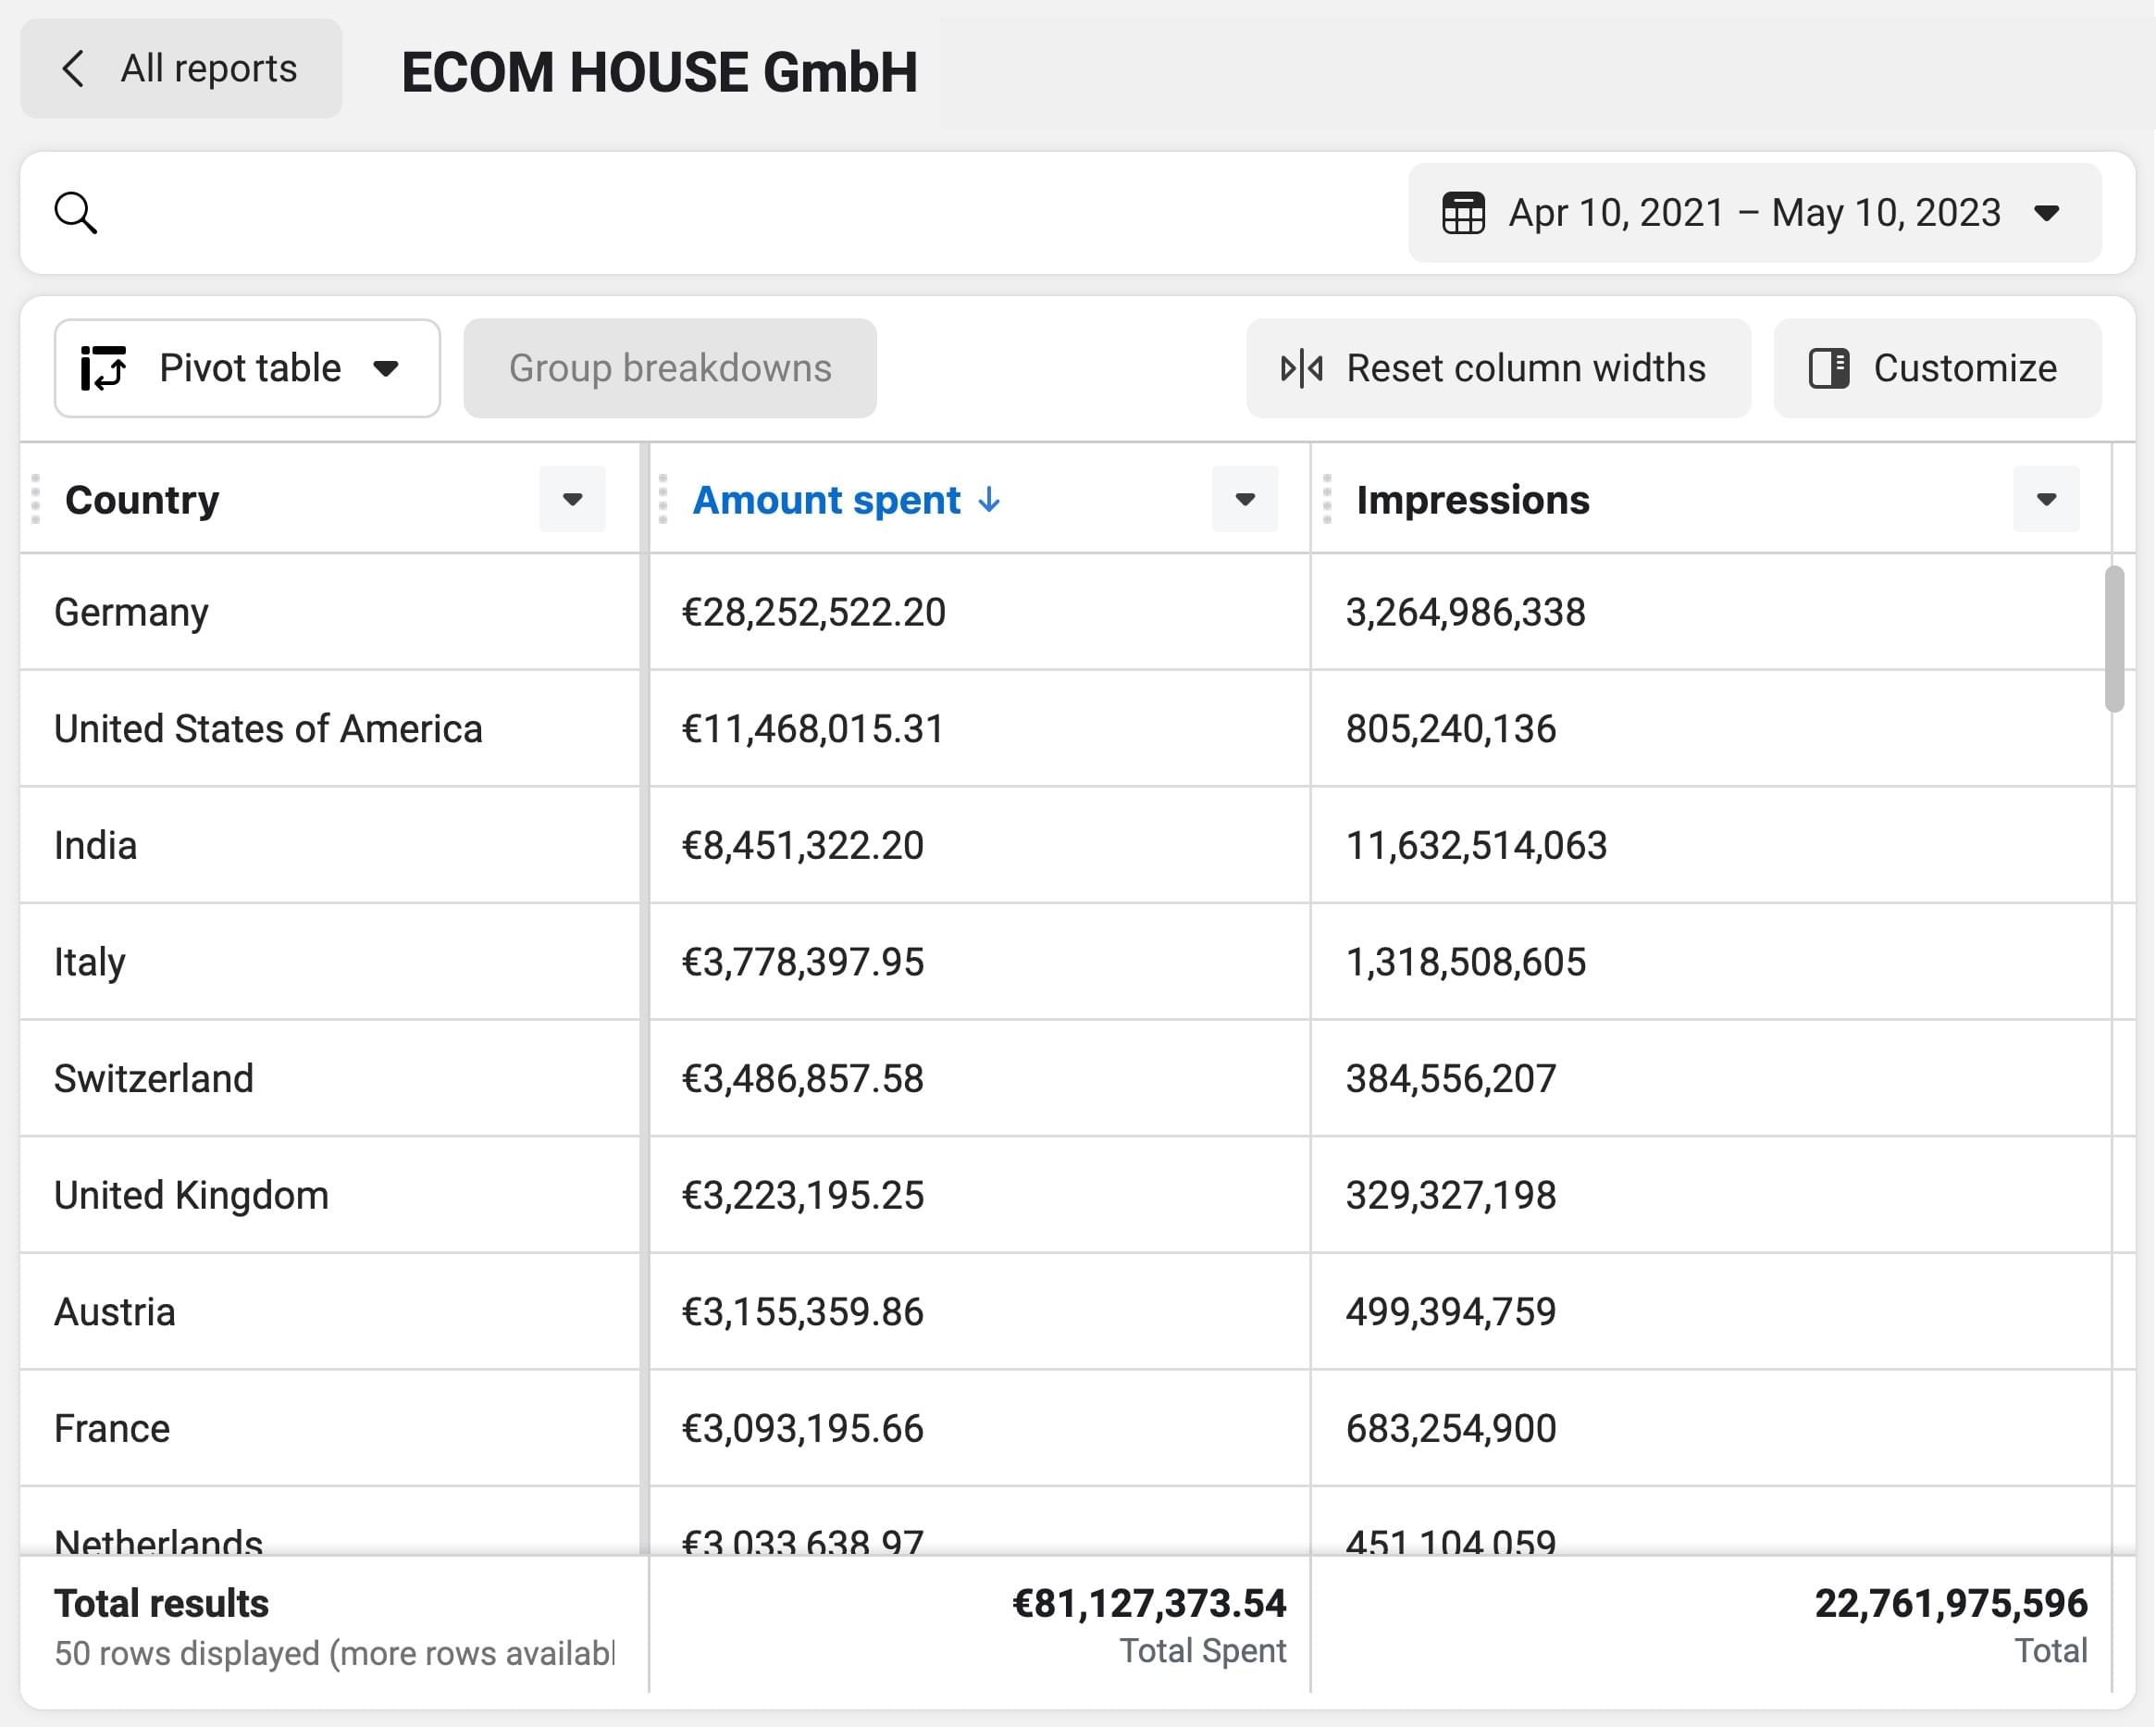Select the India country cell
Viewport: 2156px width, 1727px height.
[x=330, y=846]
